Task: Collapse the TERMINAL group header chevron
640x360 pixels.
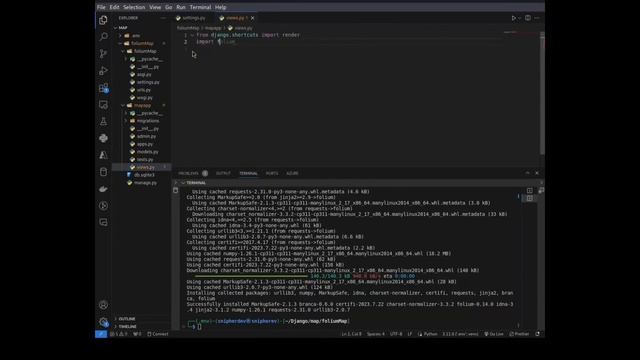Action: (183, 183)
